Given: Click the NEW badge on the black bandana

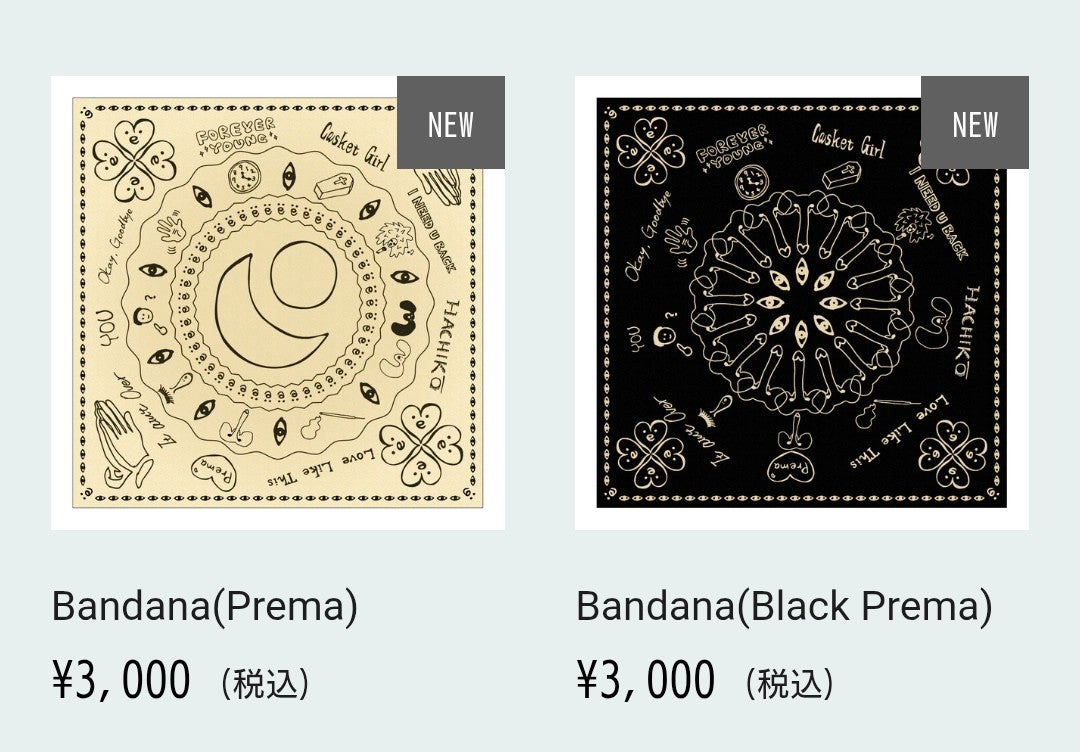Looking at the screenshot, I should pyautogui.click(x=975, y=124).
